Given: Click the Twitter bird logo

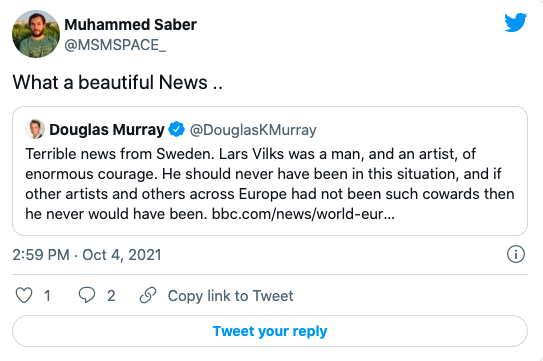Looking at the screenshot, I should coord(516,23).
